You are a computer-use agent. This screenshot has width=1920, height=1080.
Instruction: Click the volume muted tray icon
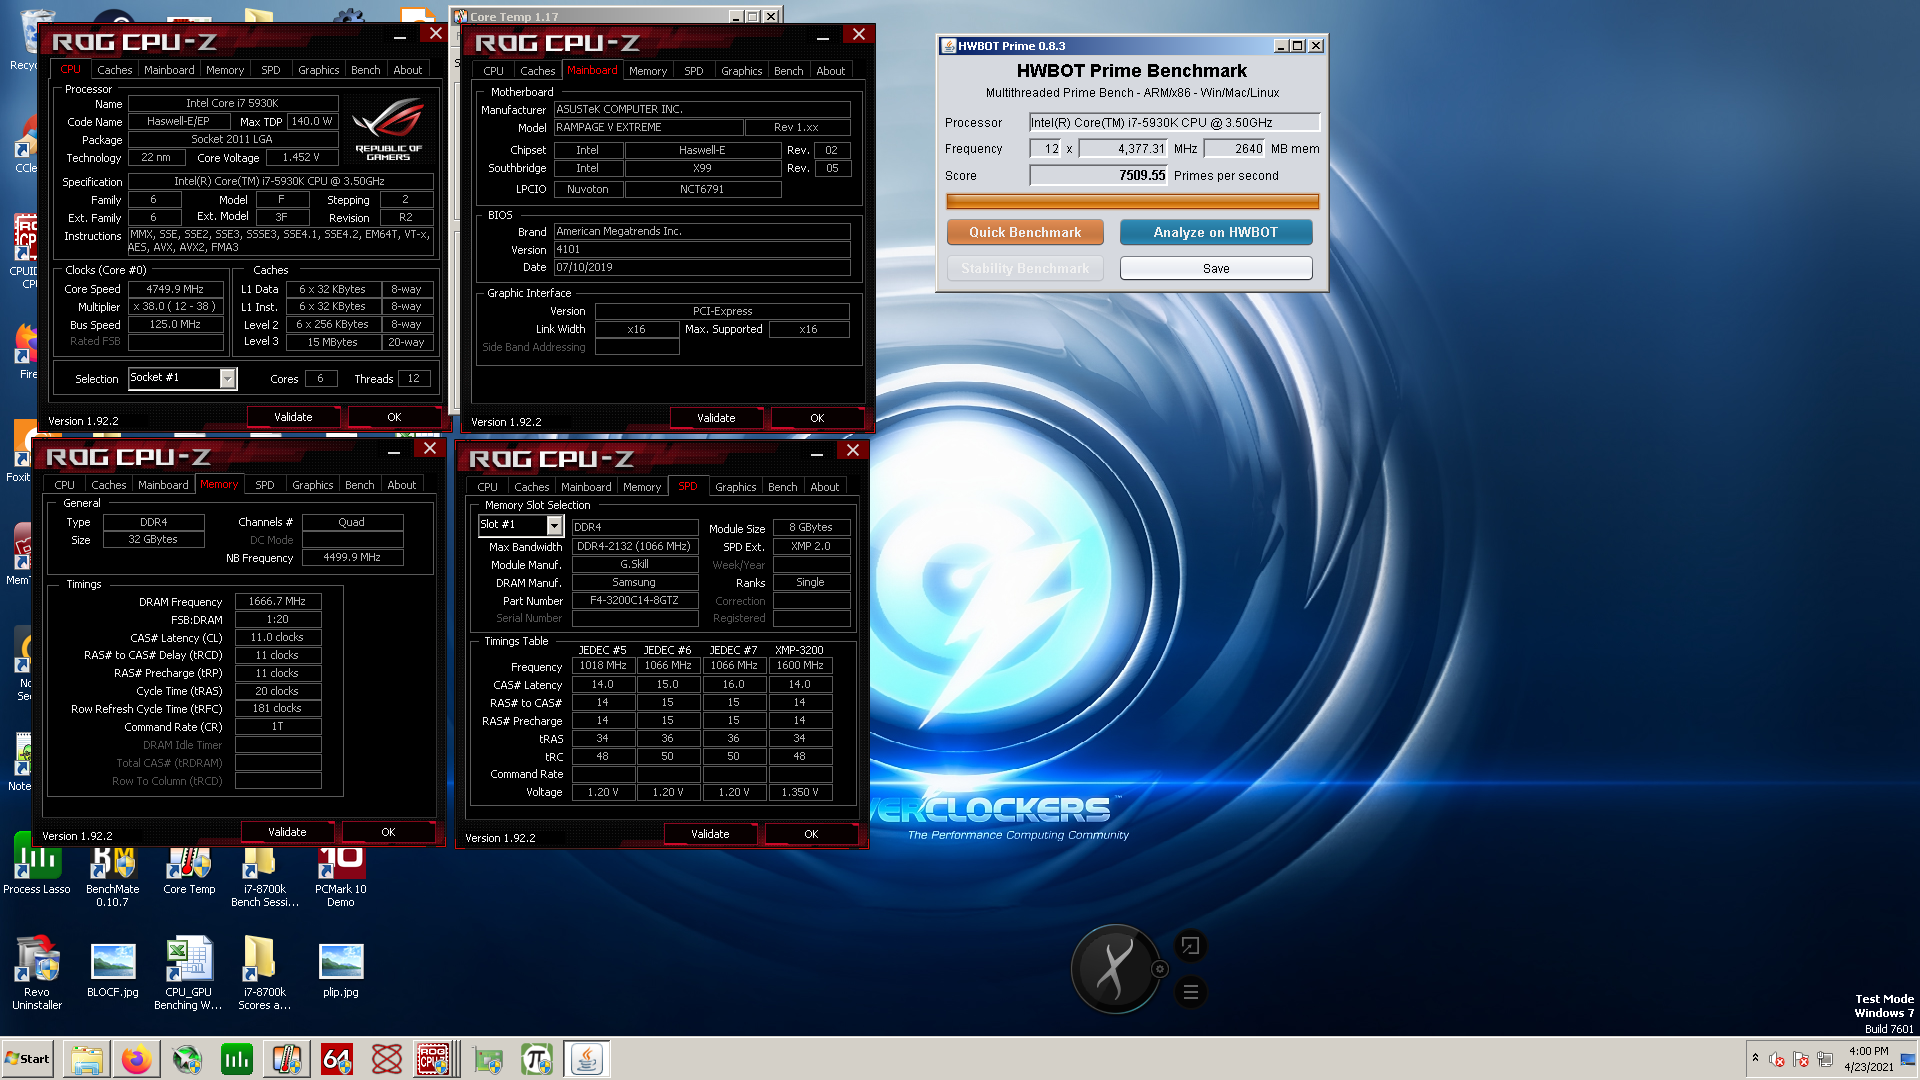click(1777, 1059)
